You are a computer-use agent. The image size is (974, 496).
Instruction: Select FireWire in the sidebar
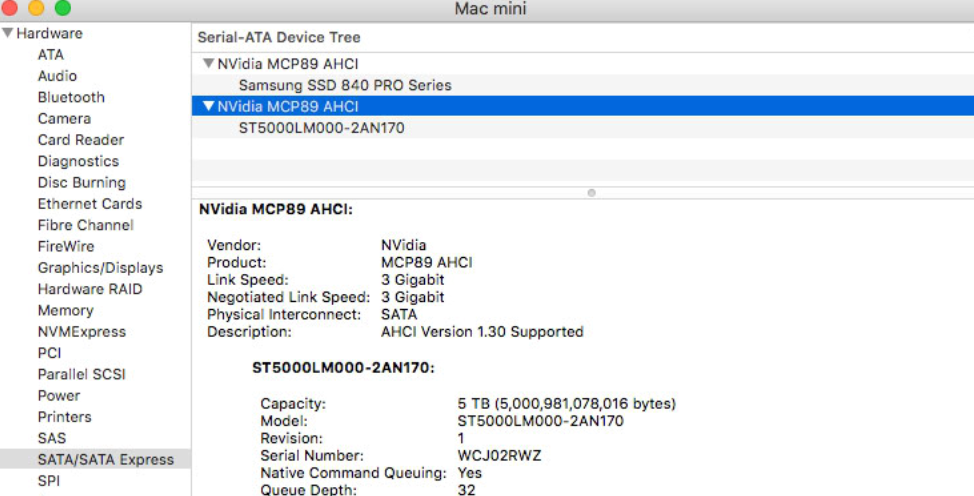coord(66,246)
